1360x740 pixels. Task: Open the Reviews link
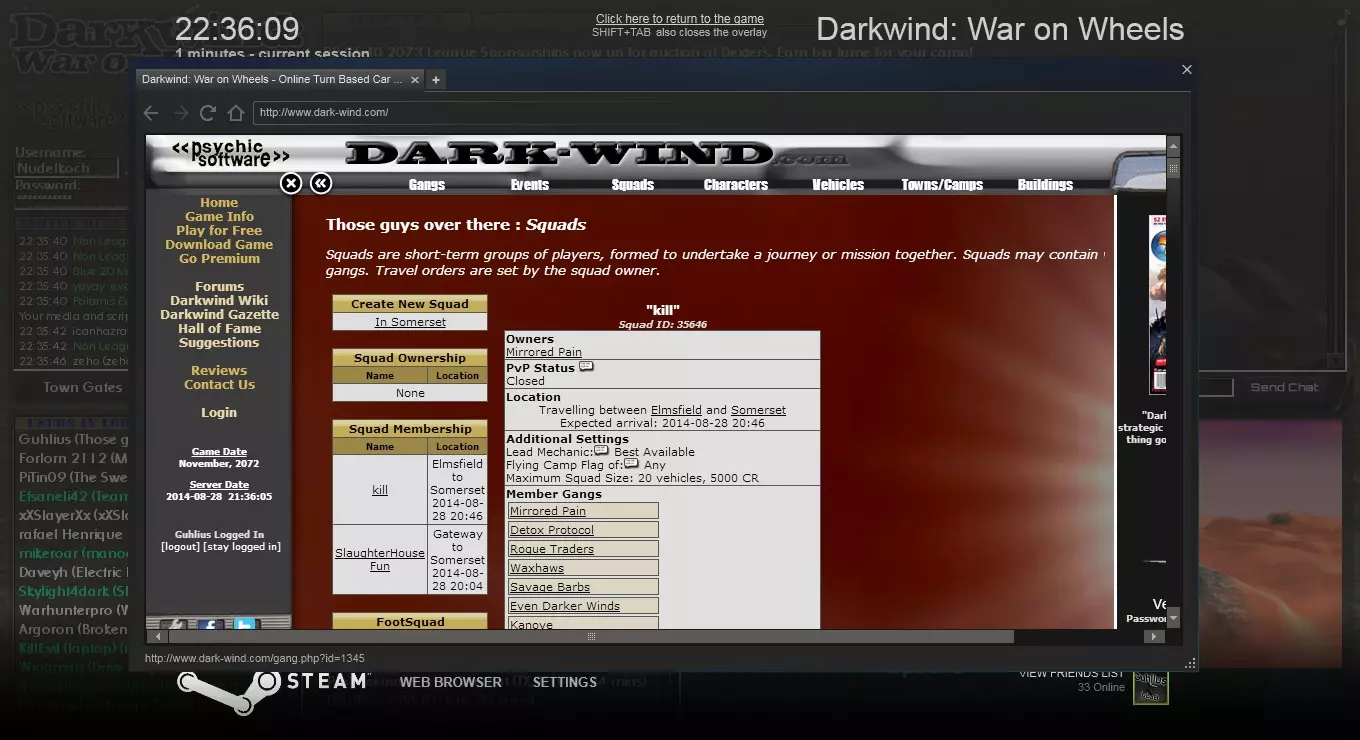(219, 370)
